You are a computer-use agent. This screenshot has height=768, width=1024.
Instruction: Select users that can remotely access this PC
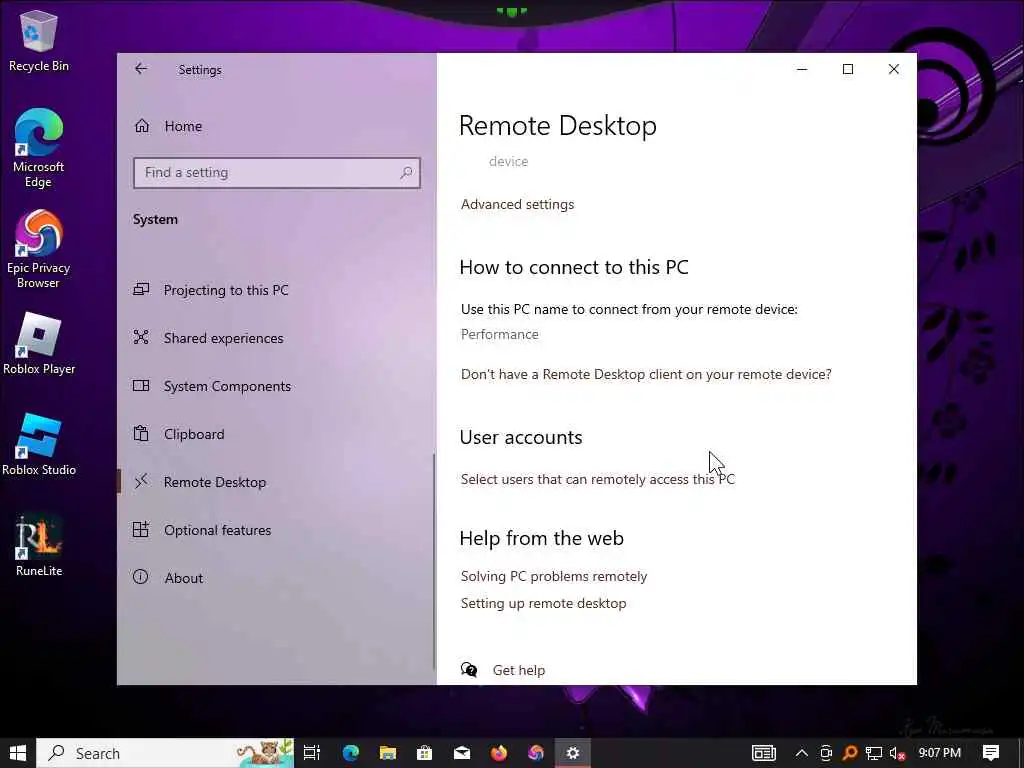pyautogui.click(x=598, y=479)
